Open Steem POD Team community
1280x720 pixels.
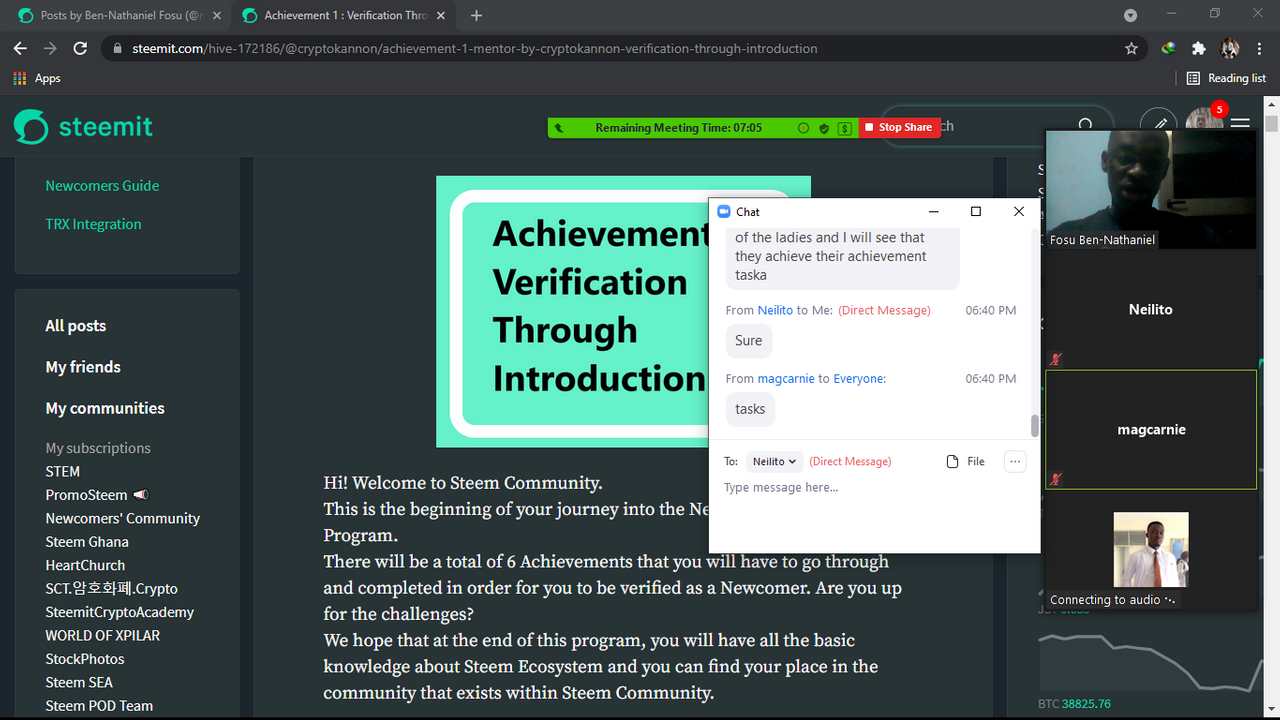coord(99,706)
